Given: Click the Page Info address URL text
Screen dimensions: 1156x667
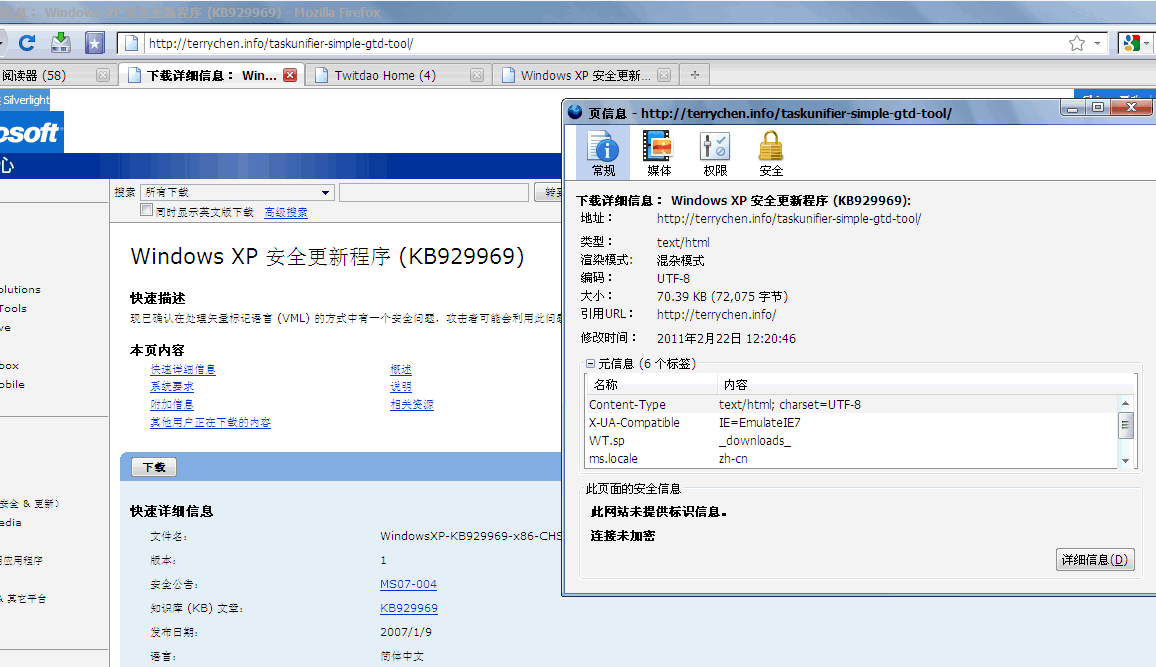Looking at the screenshot, I should pyautogui.click(x=789, y=218).
